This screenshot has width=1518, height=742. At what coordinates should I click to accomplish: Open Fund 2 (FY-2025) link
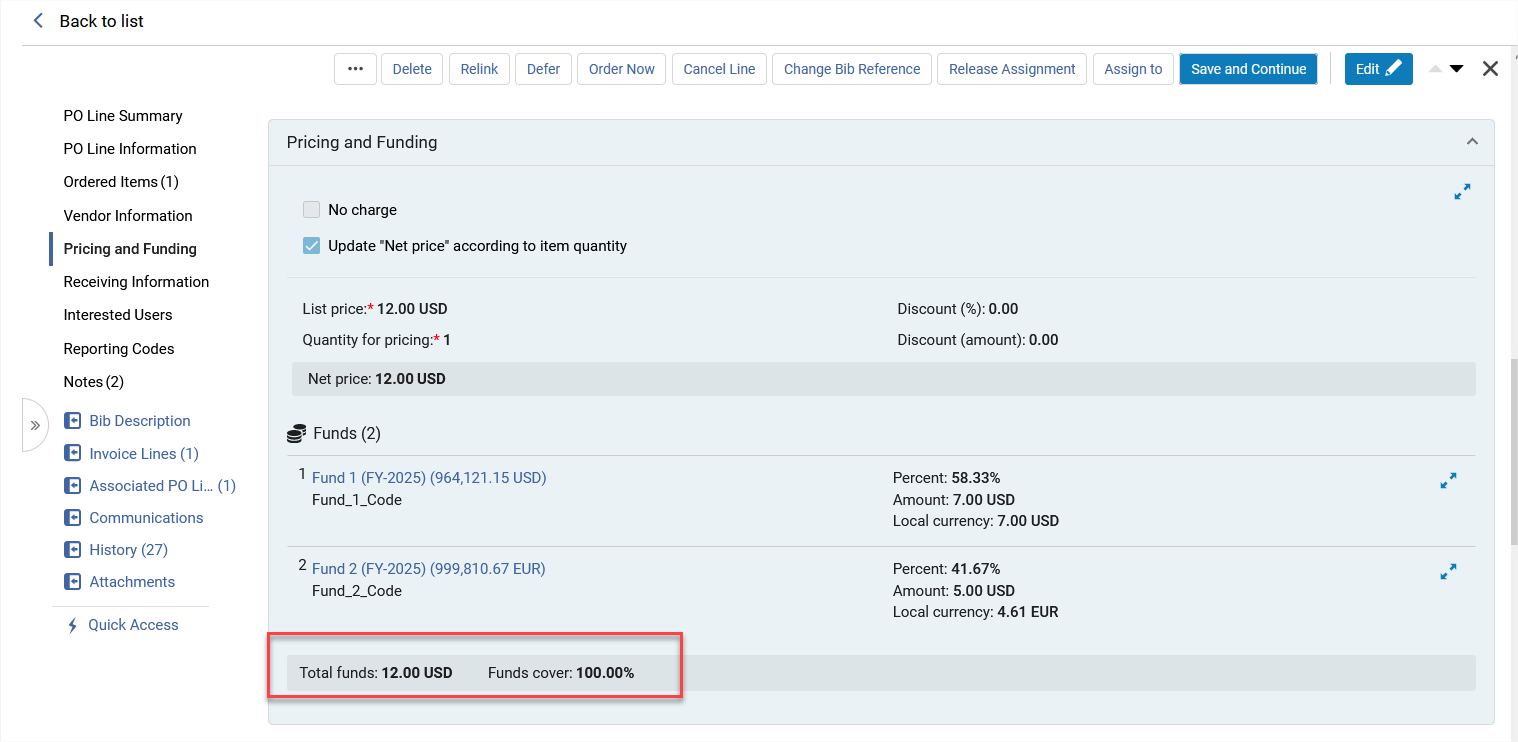click(429, 569)
